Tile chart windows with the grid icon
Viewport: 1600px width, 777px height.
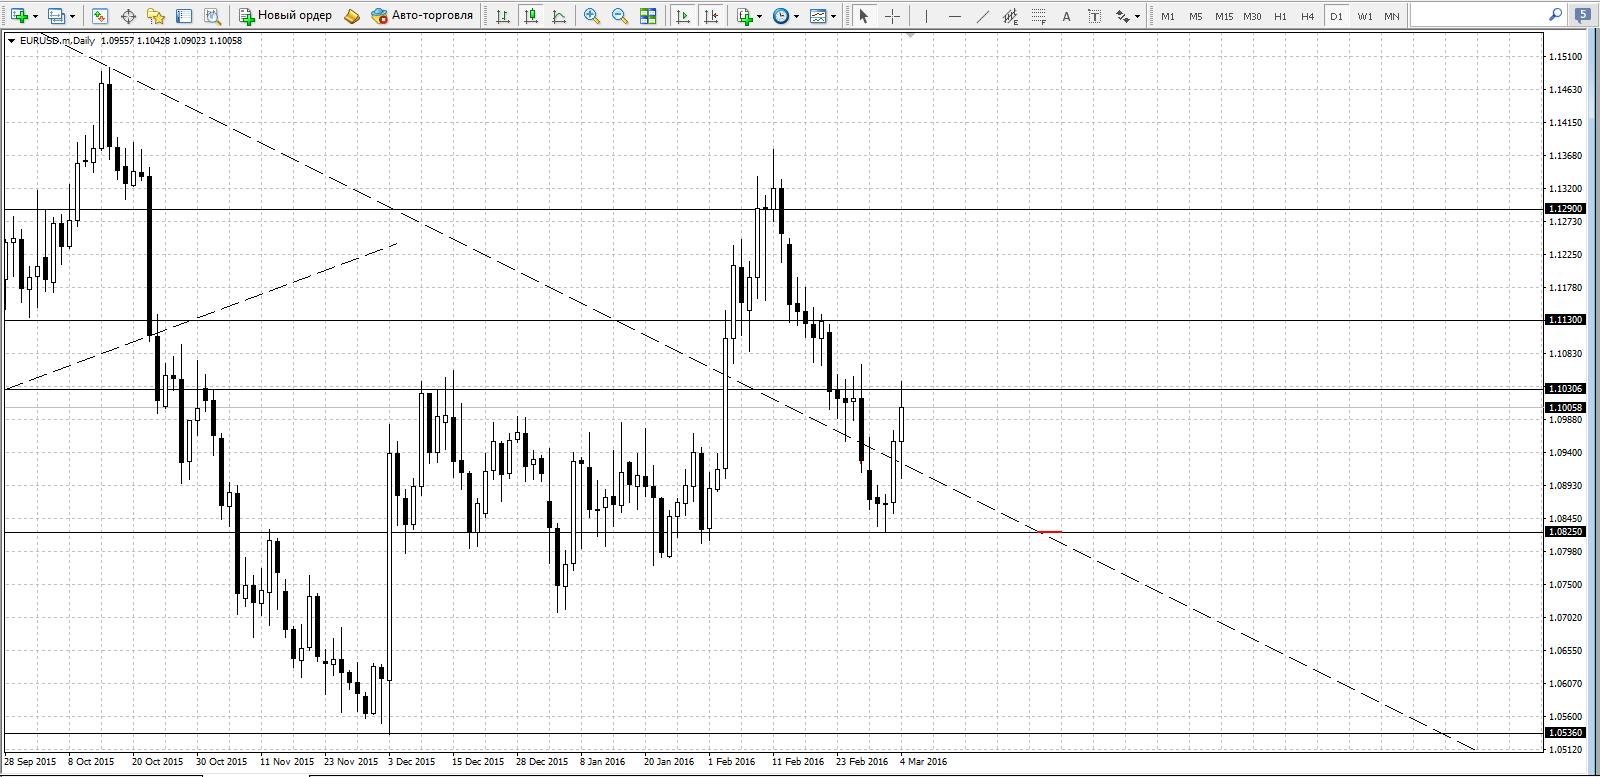(x=648, y=16)
